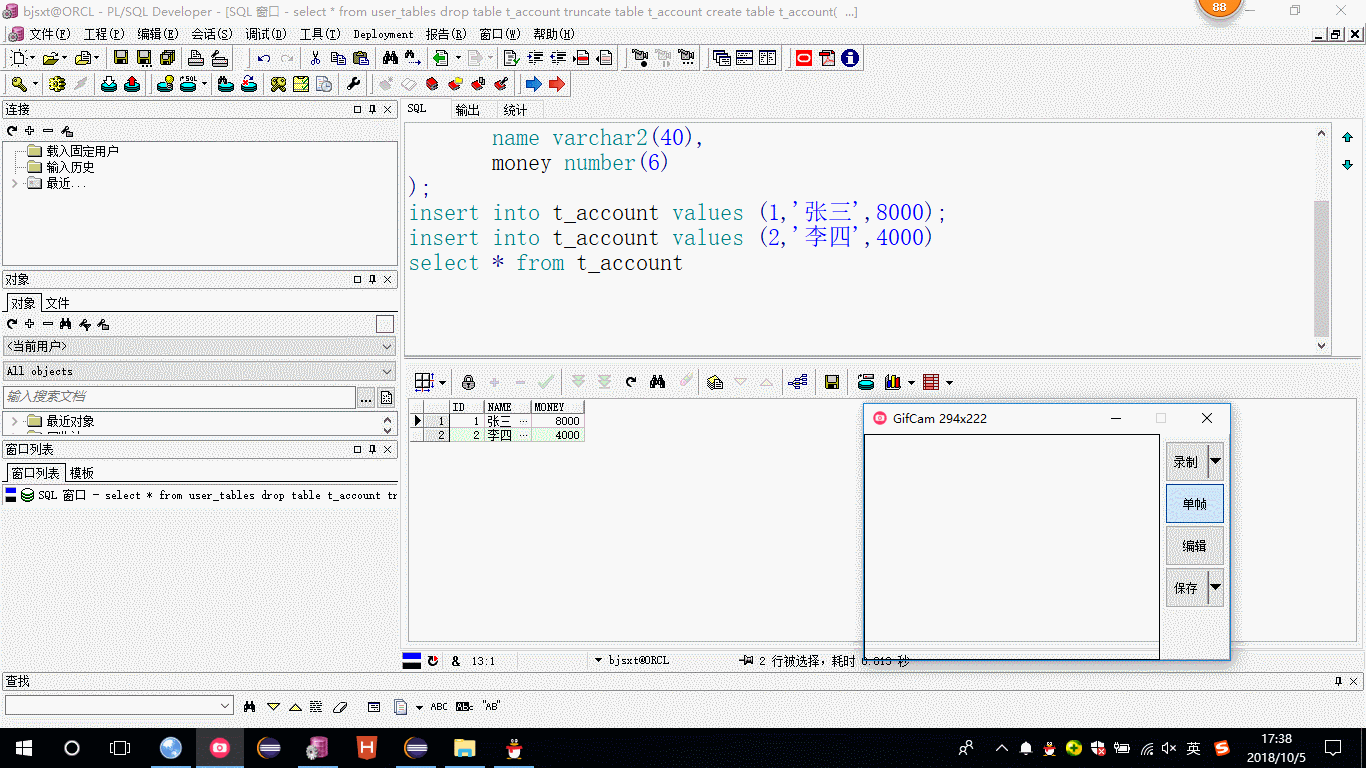The height and width of the screenshot is (768, 1366).
Task: Click the Oracle red logo icon
Action: coord(804,58)
